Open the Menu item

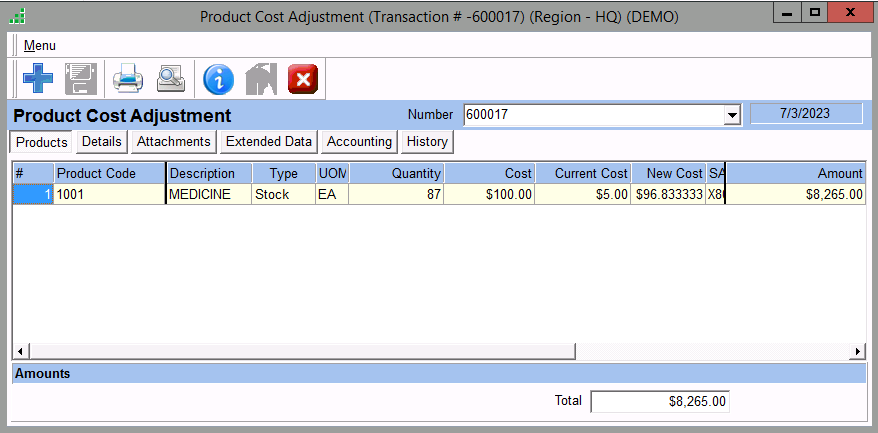tap(40, 46)
